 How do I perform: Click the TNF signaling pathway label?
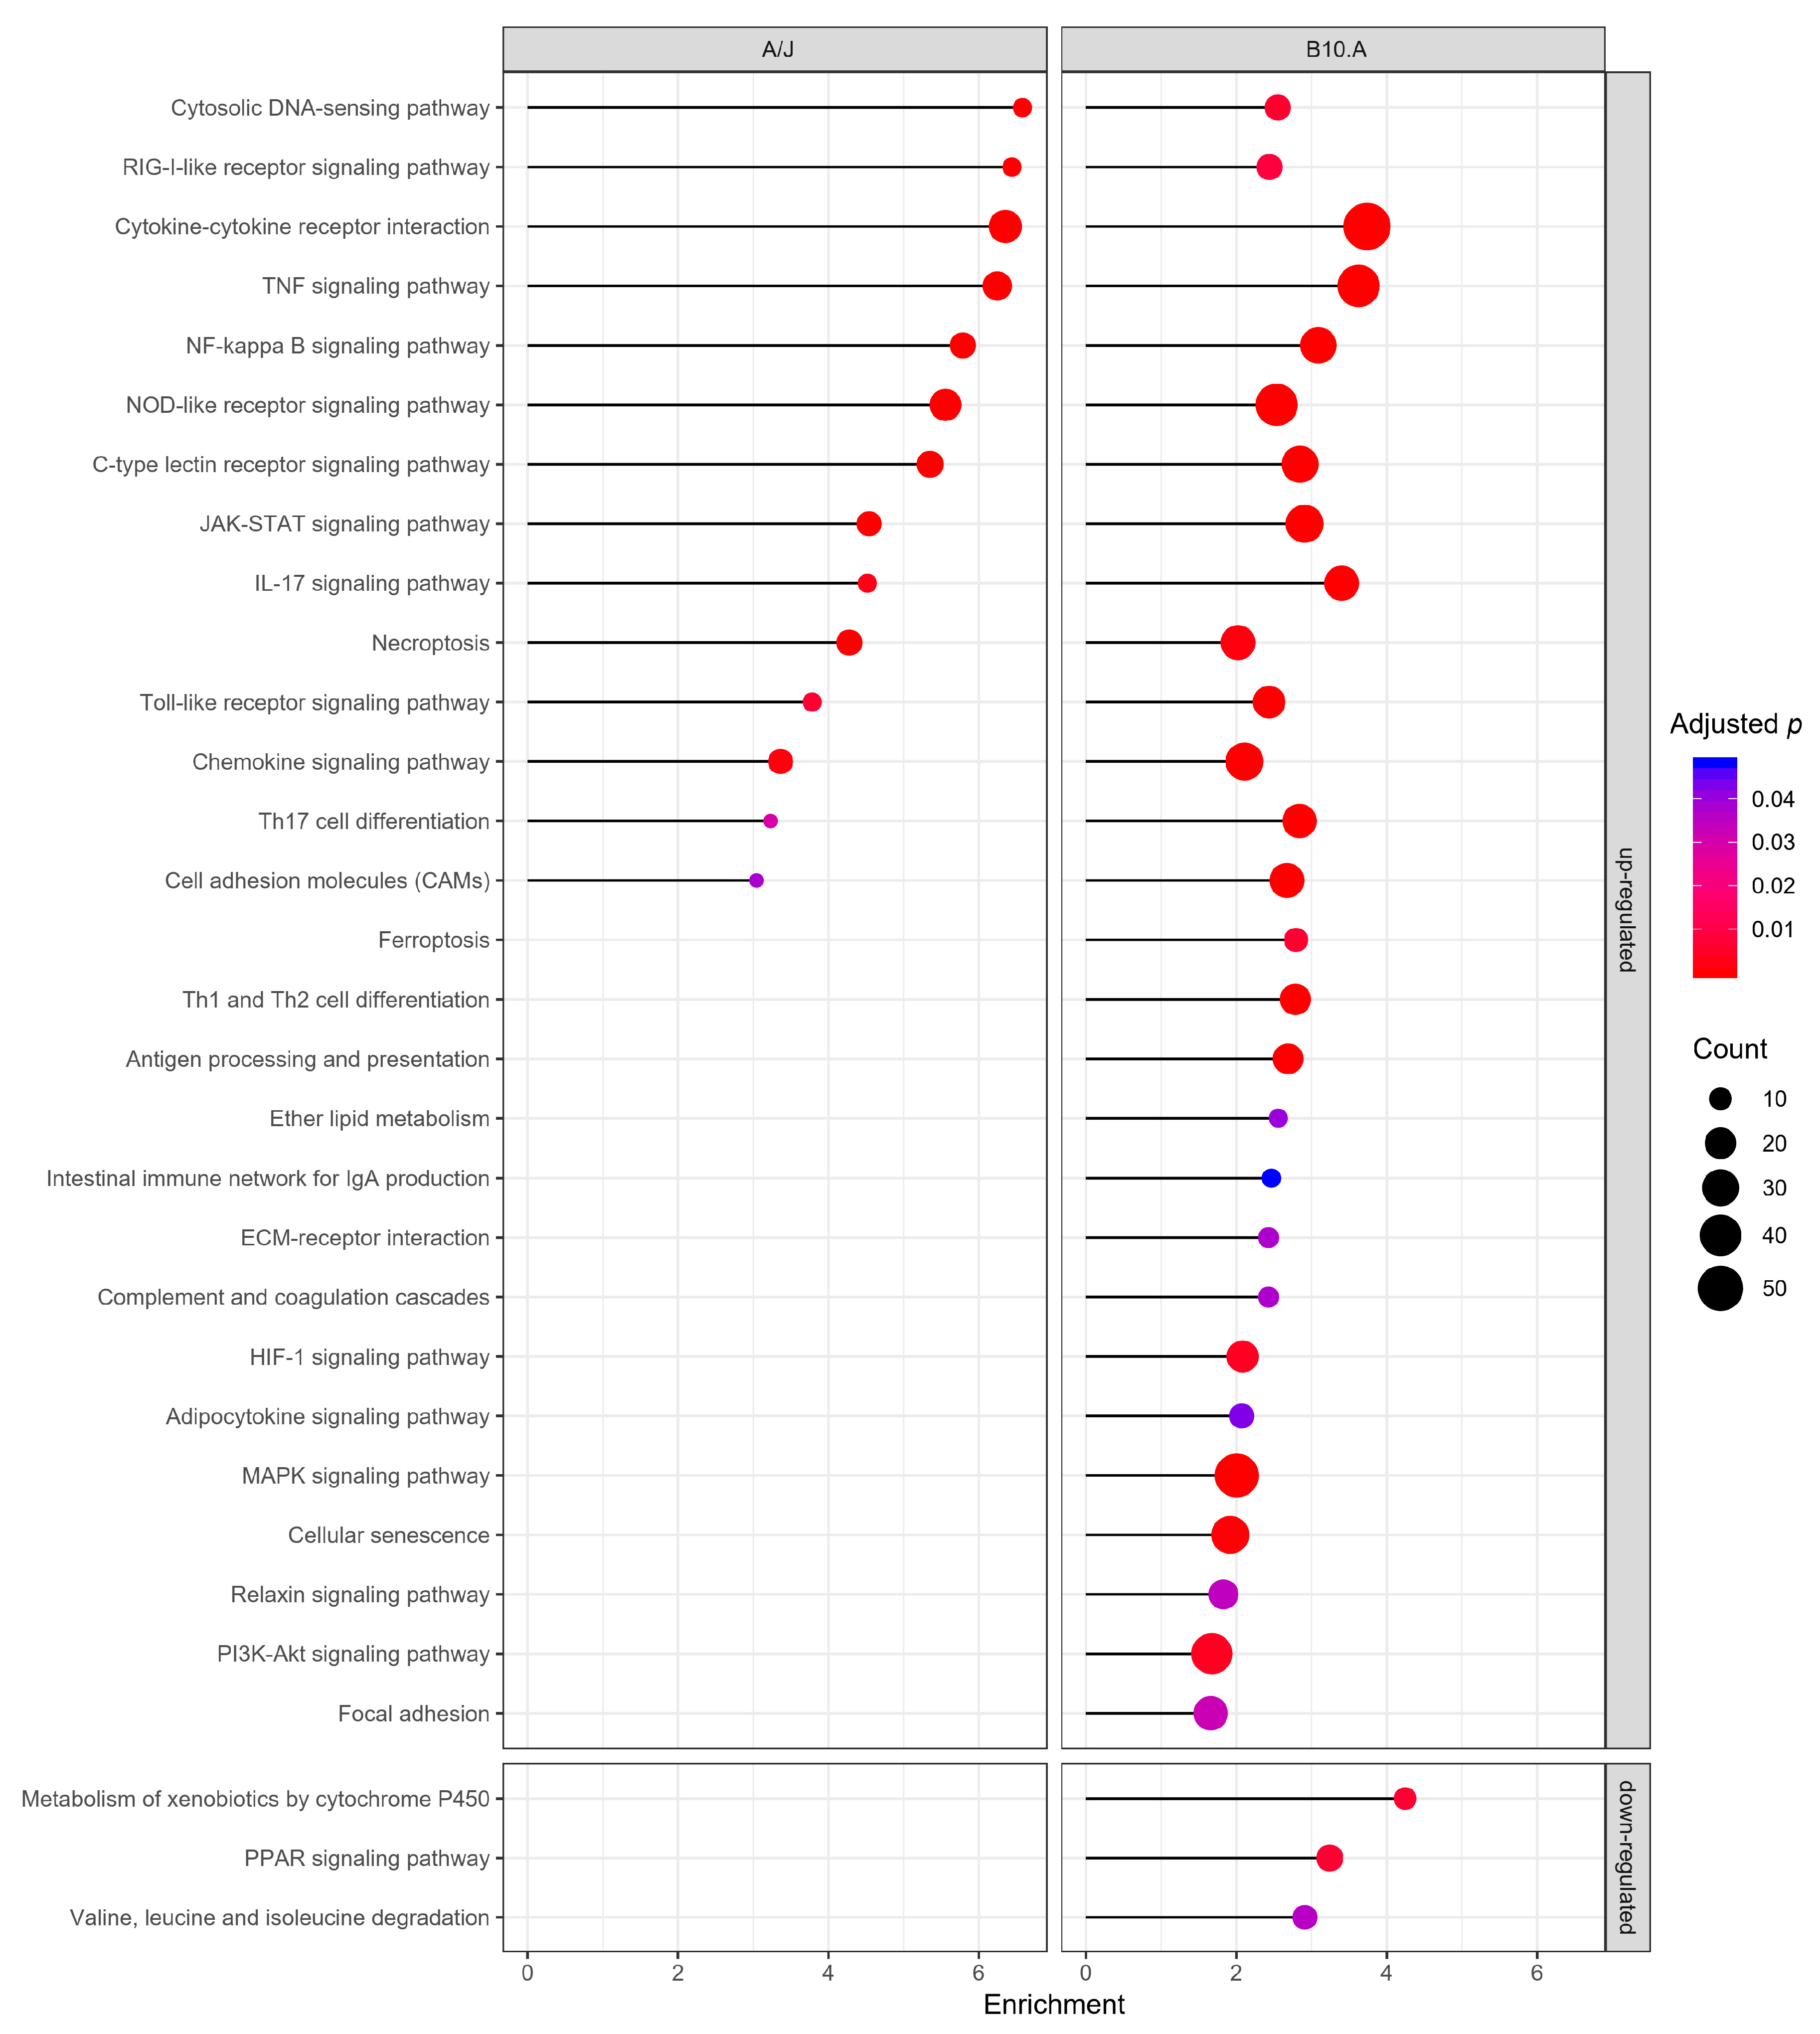[376, 286]
